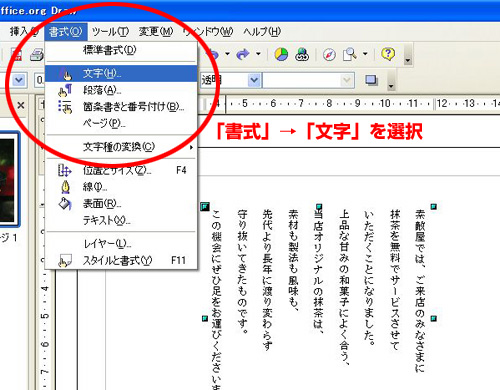Viewport: 500px width, 390px height.
Task: Select the page 1 thumbnail
Action: (9, 179)
